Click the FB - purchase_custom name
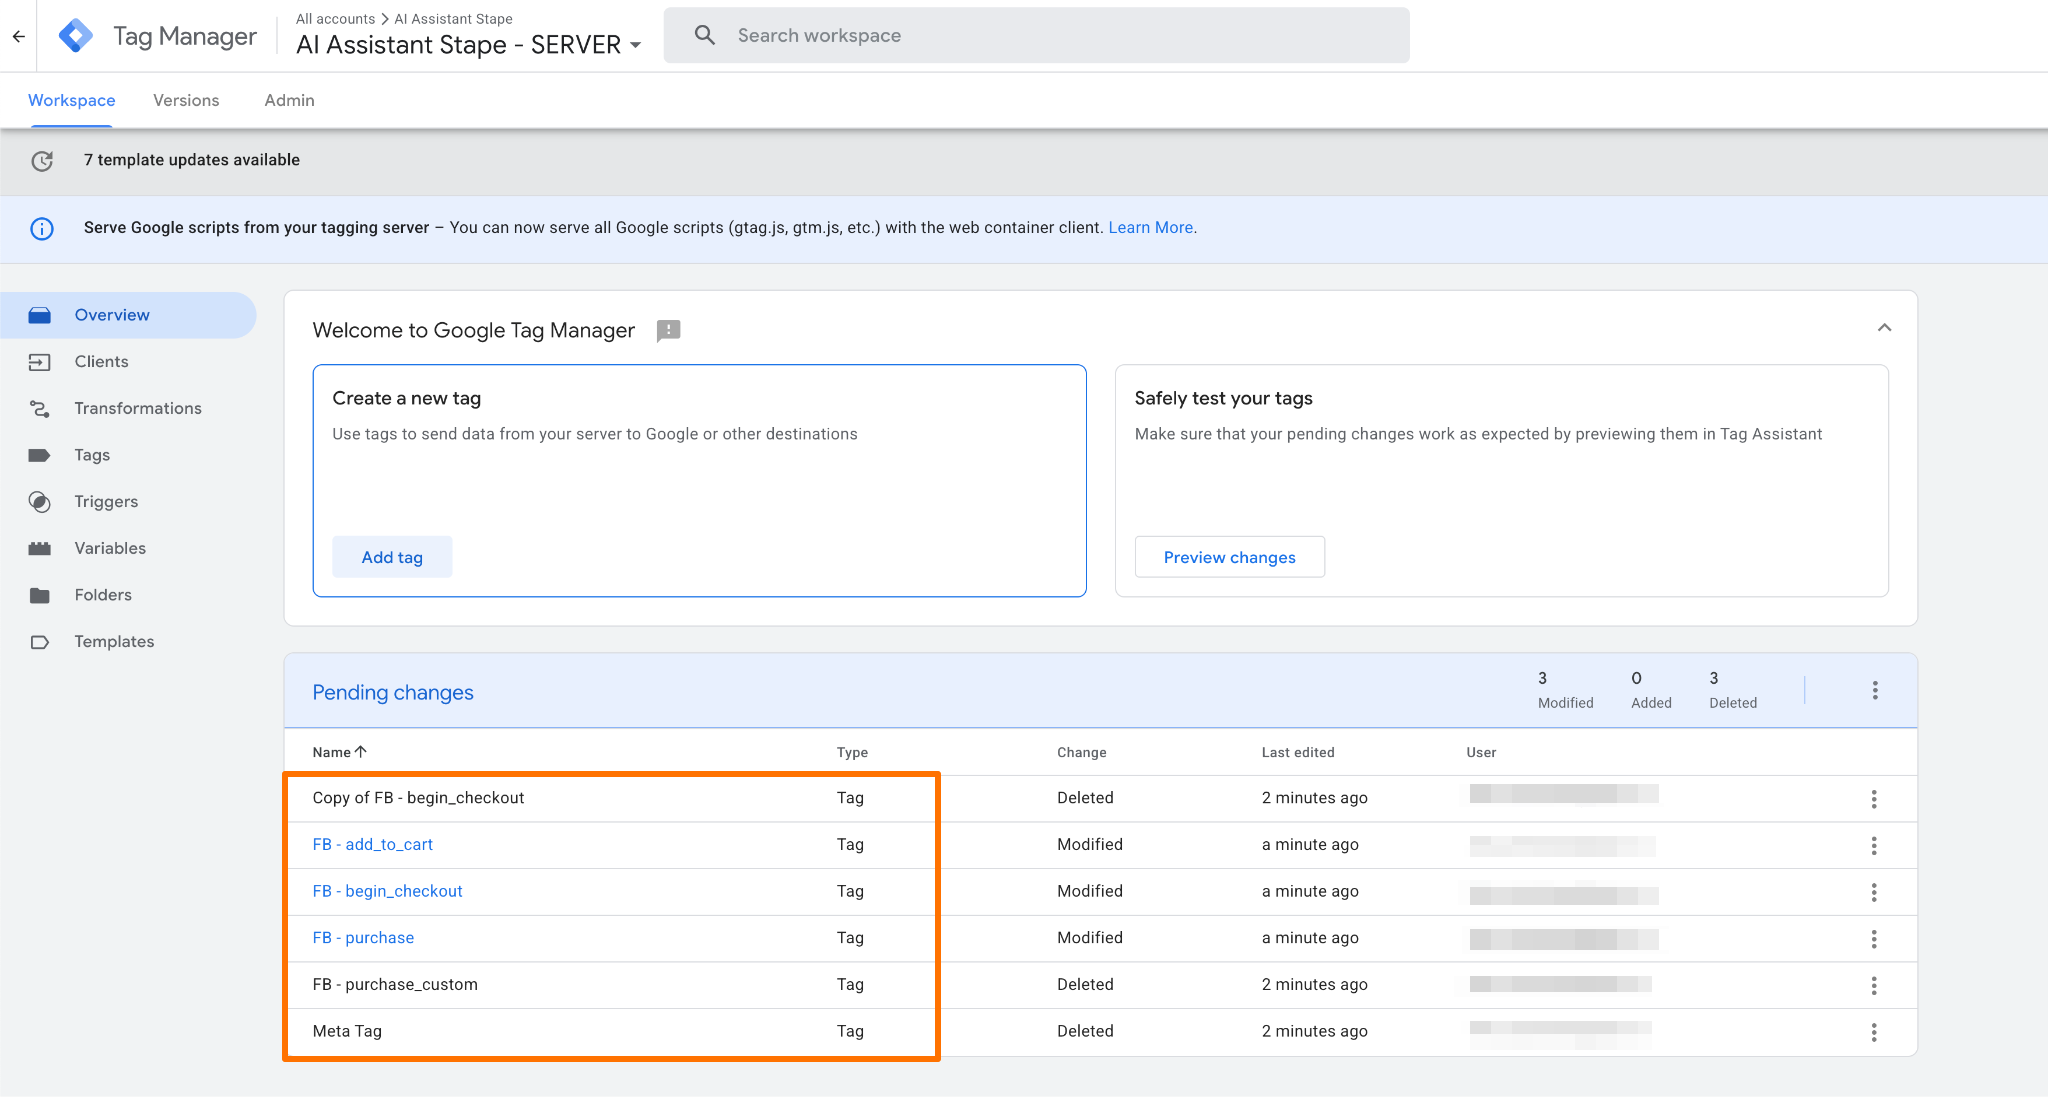 (395, 985)
